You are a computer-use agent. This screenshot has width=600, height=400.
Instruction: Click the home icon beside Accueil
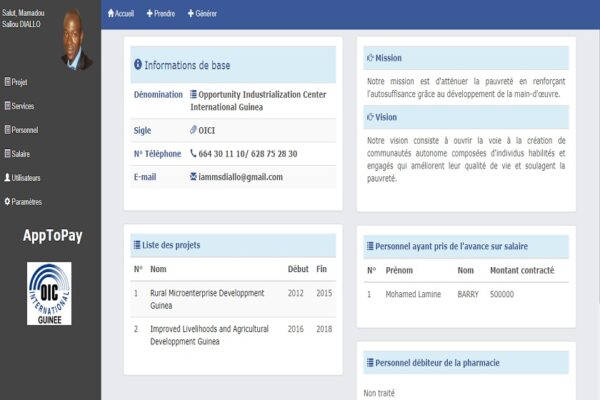111,13
